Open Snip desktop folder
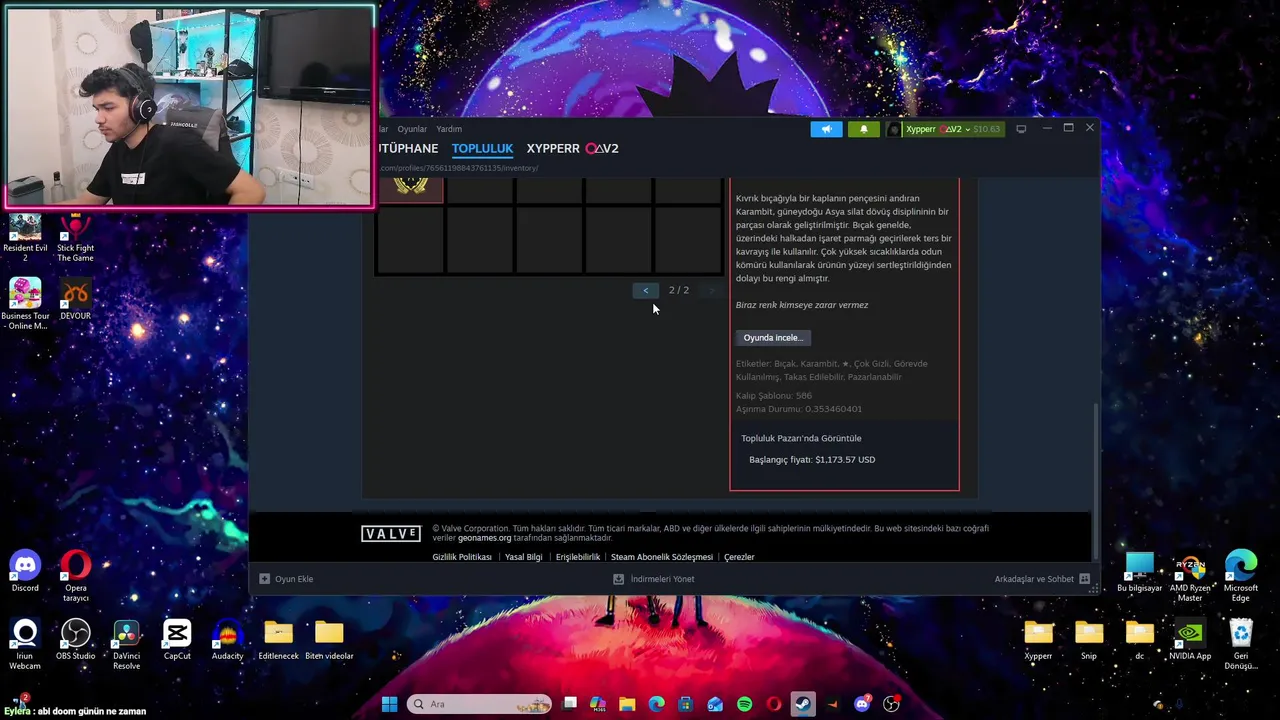The image size is (1280, 720). click(1089, 640)
